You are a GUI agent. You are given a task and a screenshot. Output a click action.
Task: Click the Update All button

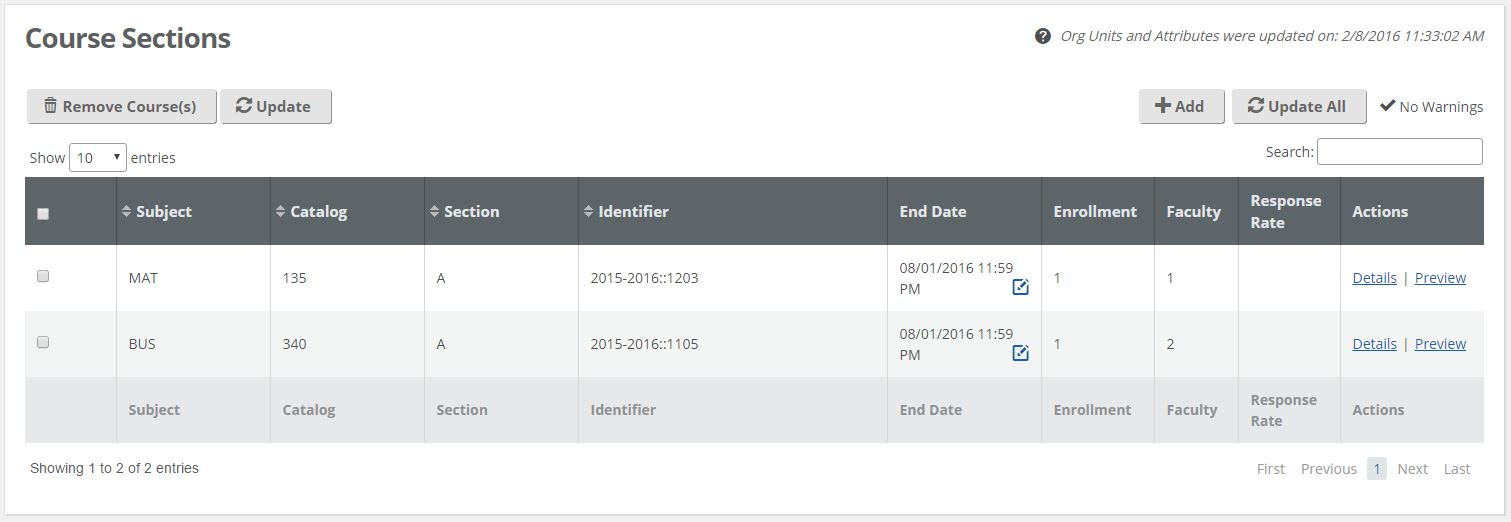[1299, 107]
